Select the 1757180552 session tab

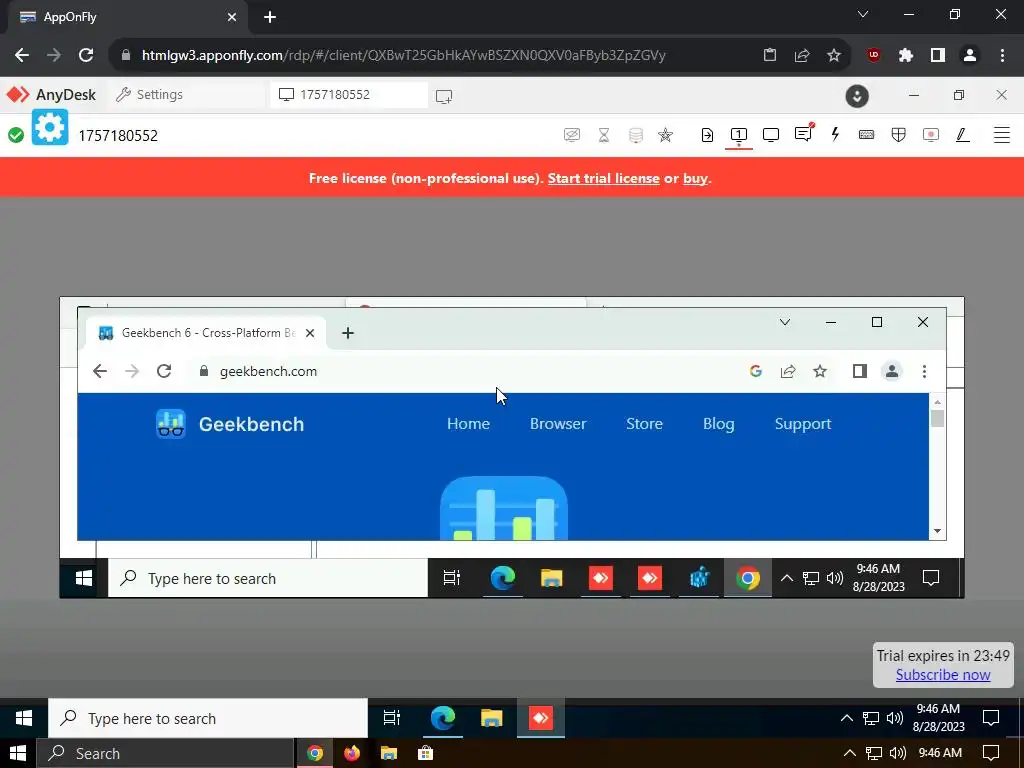point(349,95)
